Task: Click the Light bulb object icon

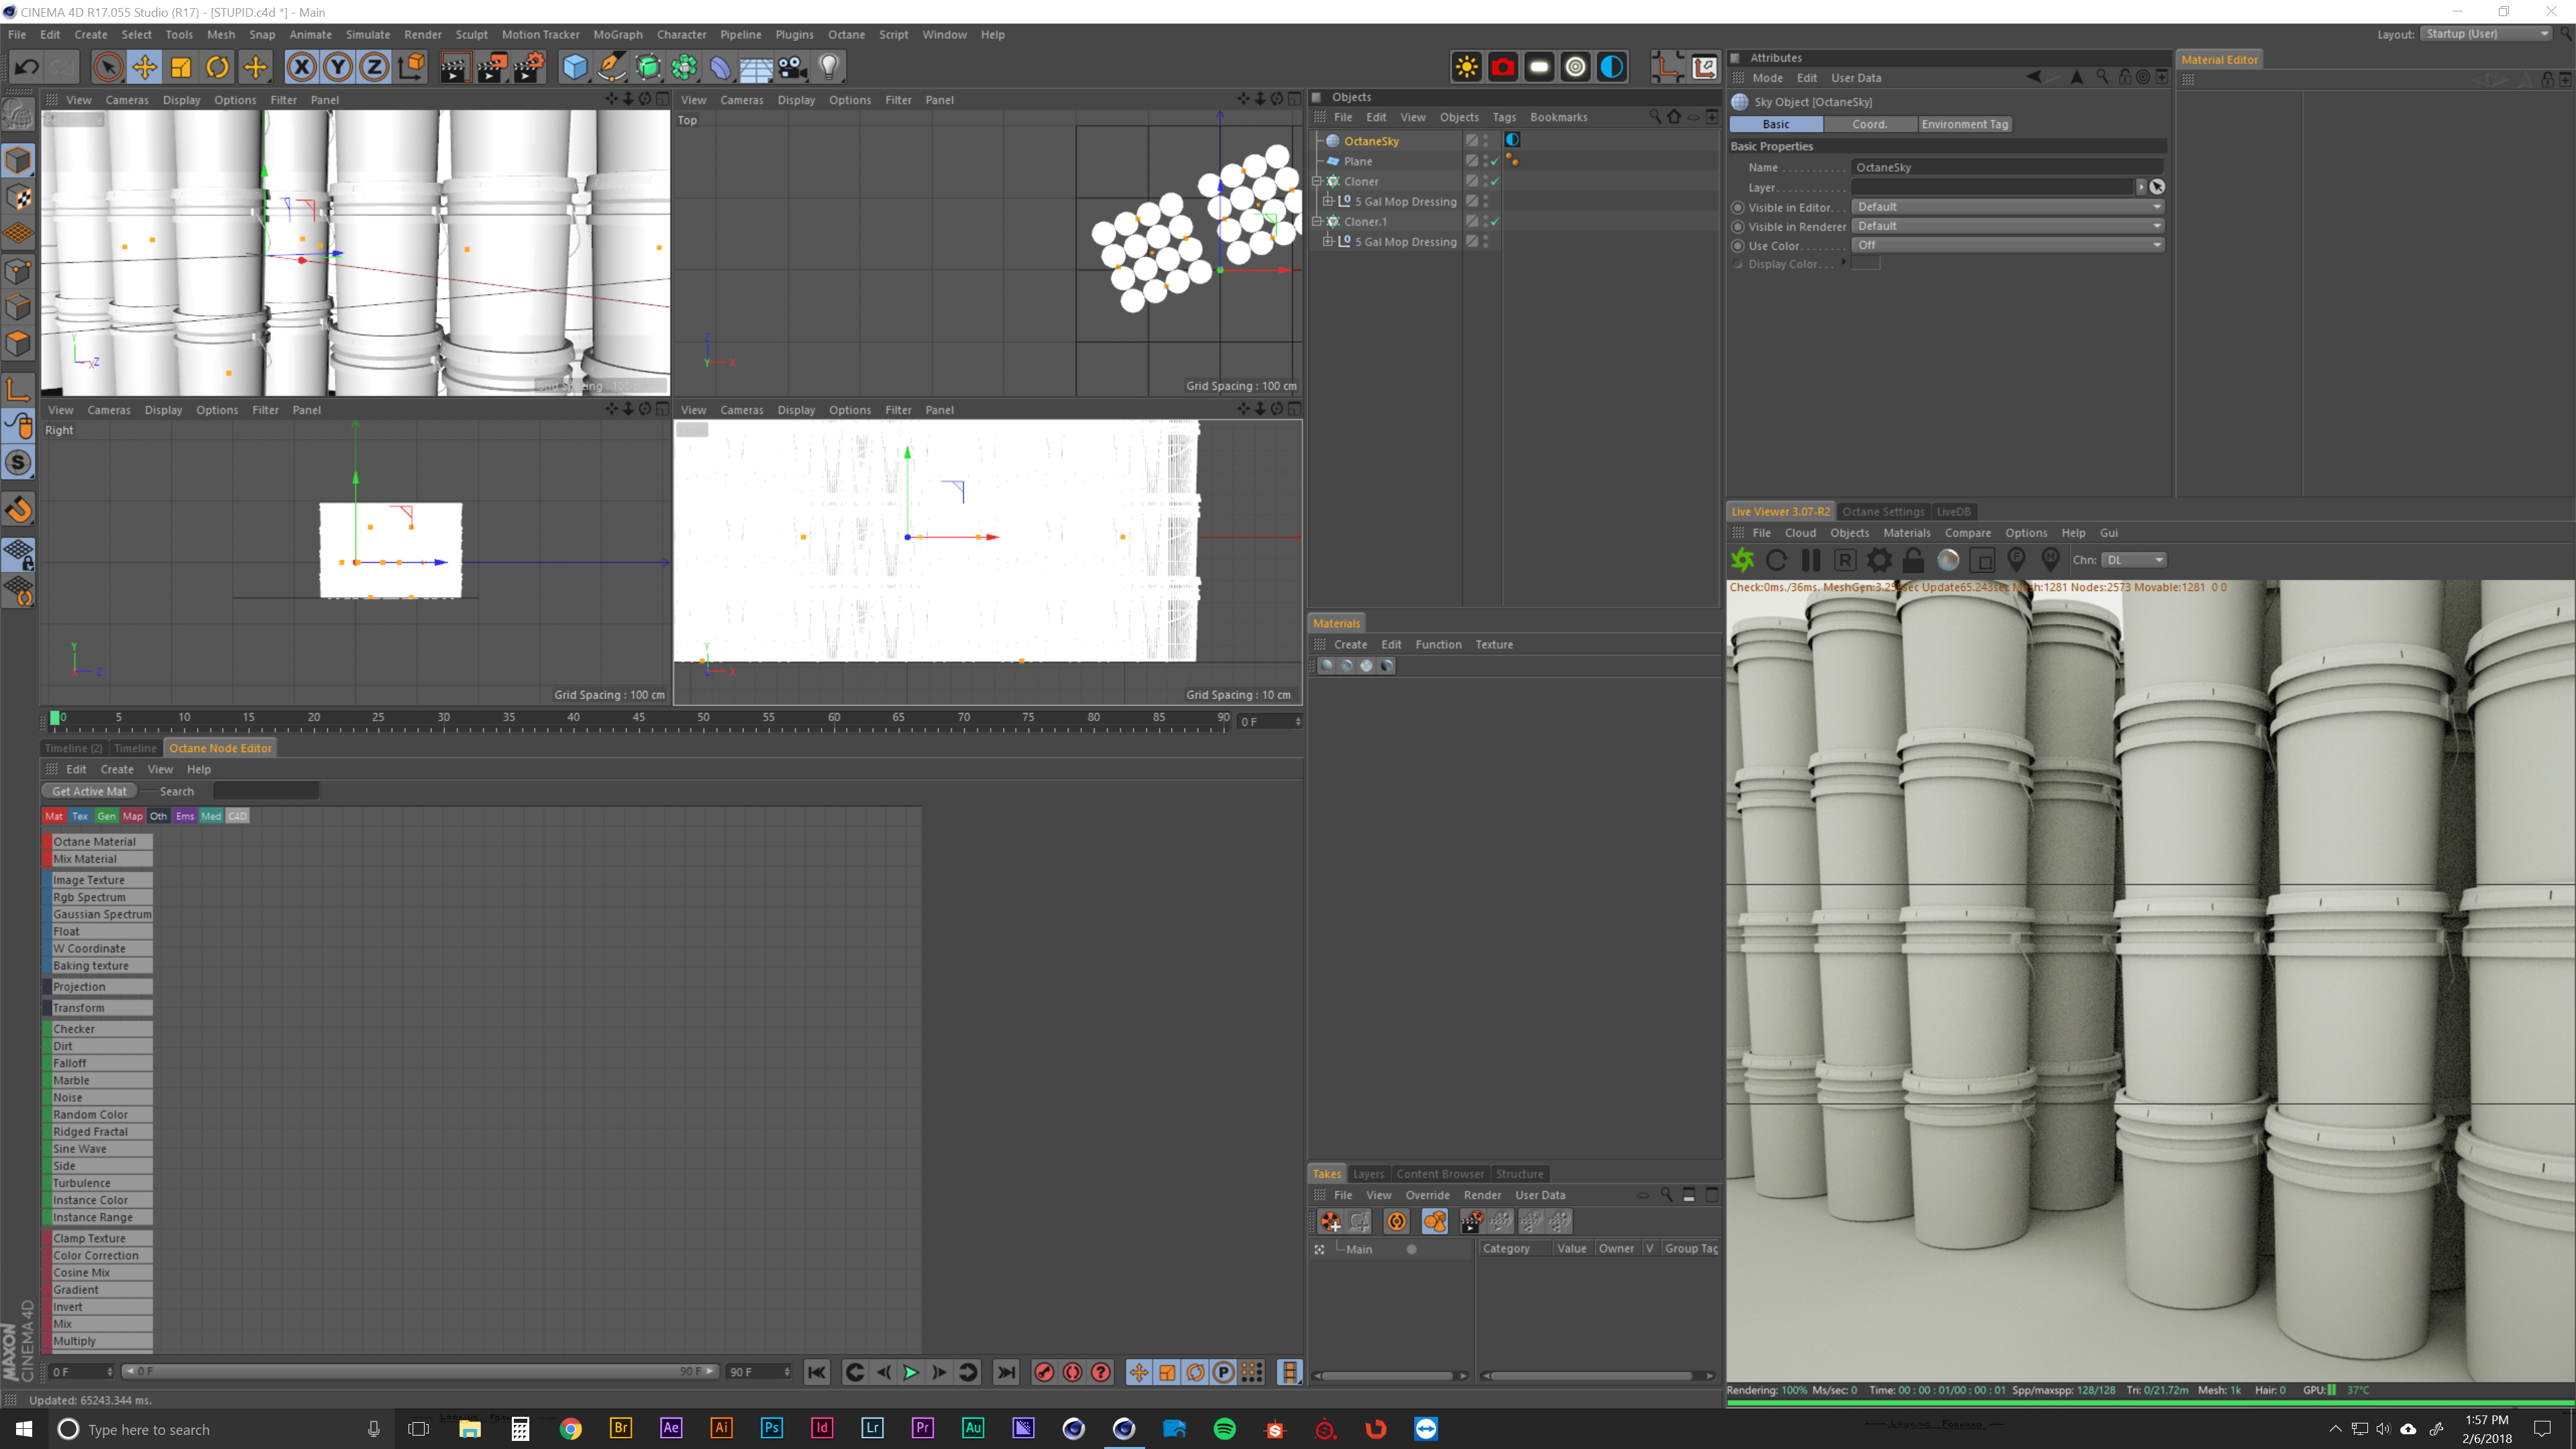Action: (829, 67)
